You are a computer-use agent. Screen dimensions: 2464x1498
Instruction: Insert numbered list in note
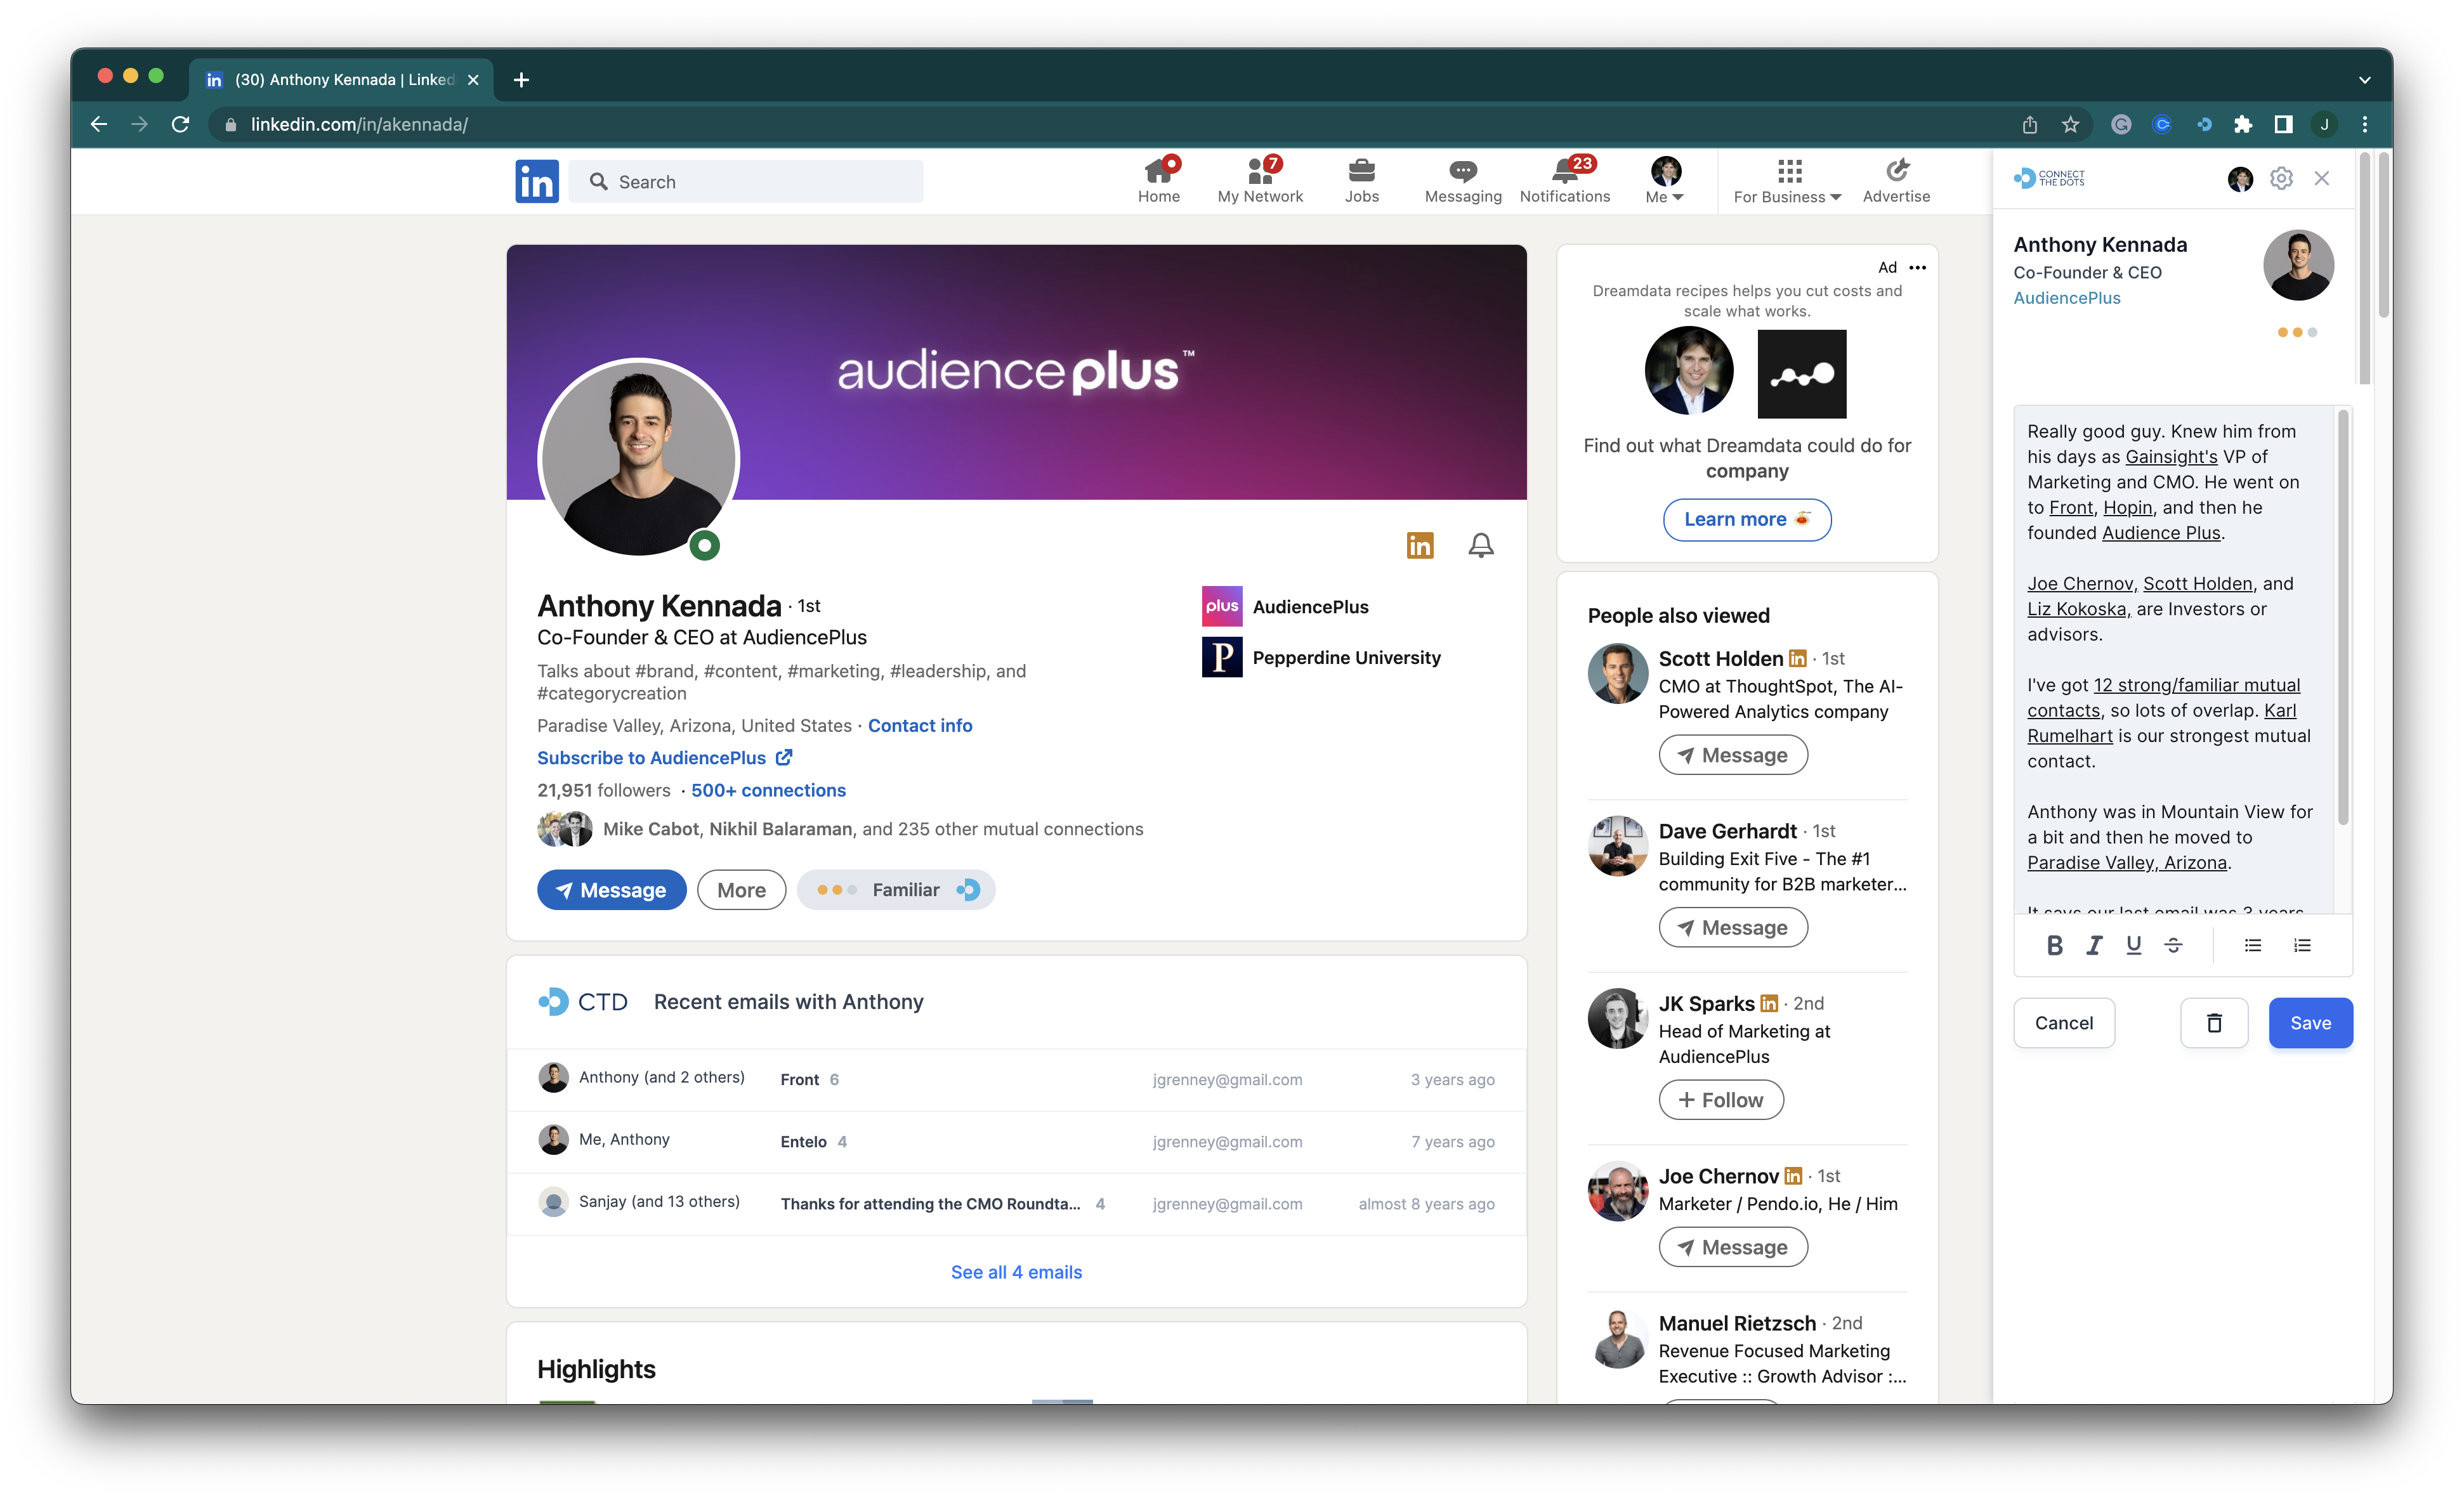(x=2302, y=945)
